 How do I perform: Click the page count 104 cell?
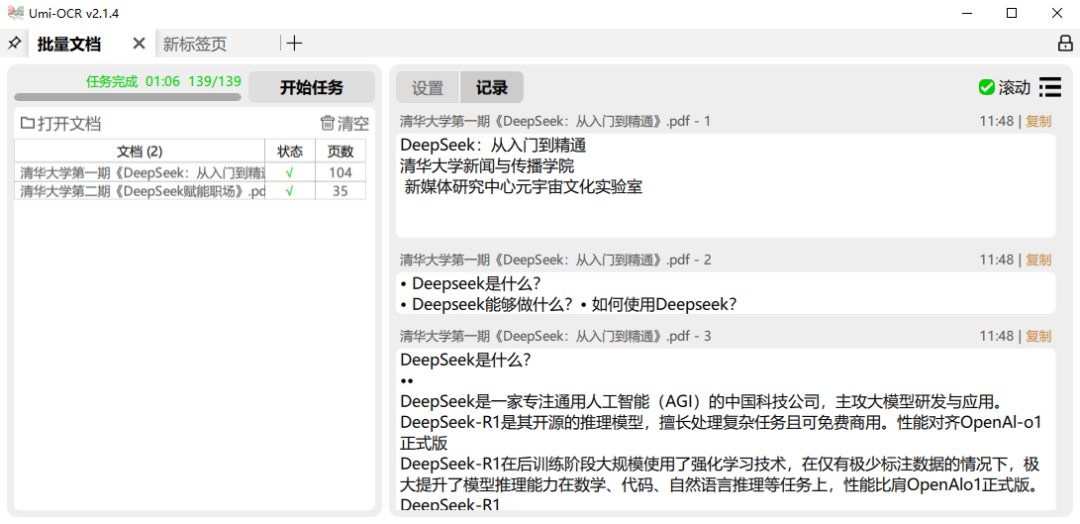[340, 172]
